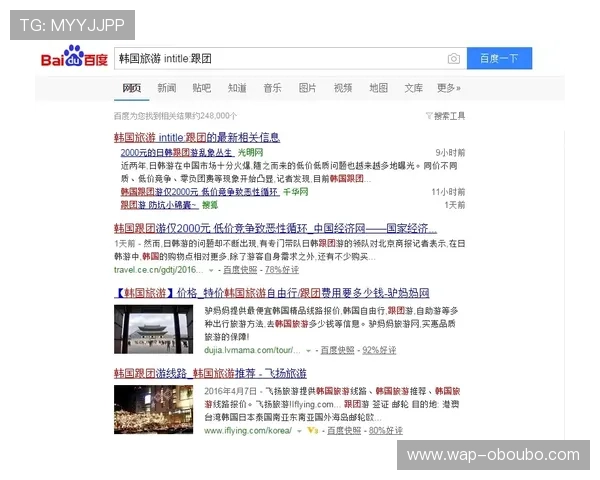The height and width of the screenshot is (480, 600).
Task: Click the search tools filter icon
Action: [429, 116]
